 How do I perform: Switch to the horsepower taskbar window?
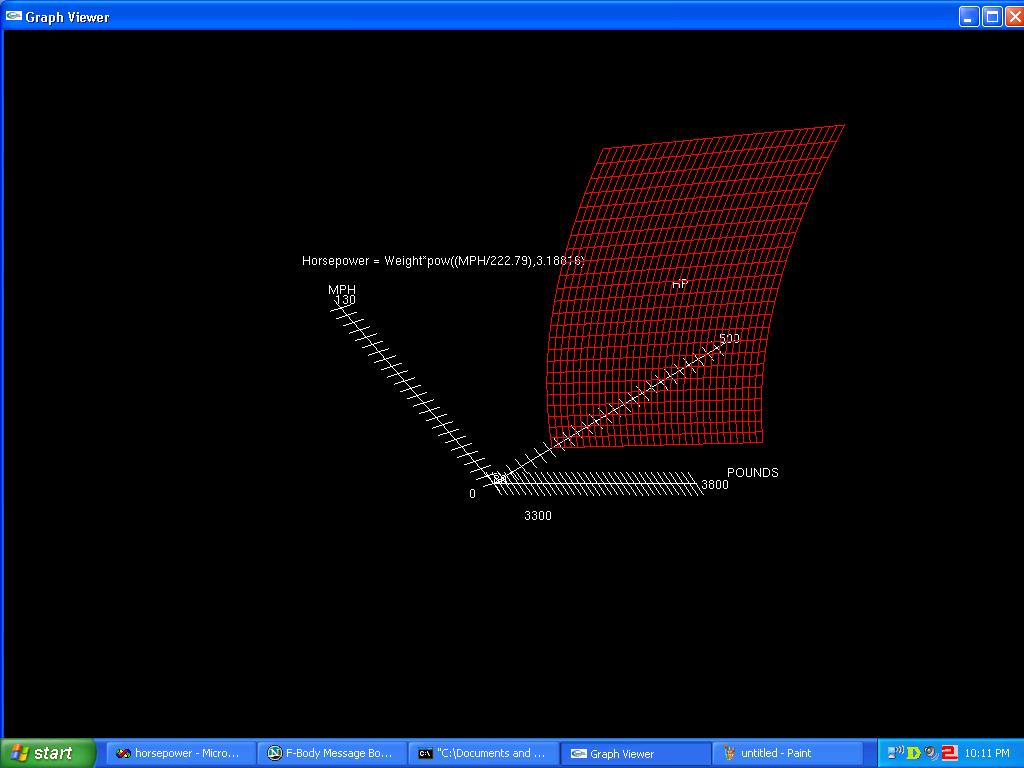[x=180, y=753]
